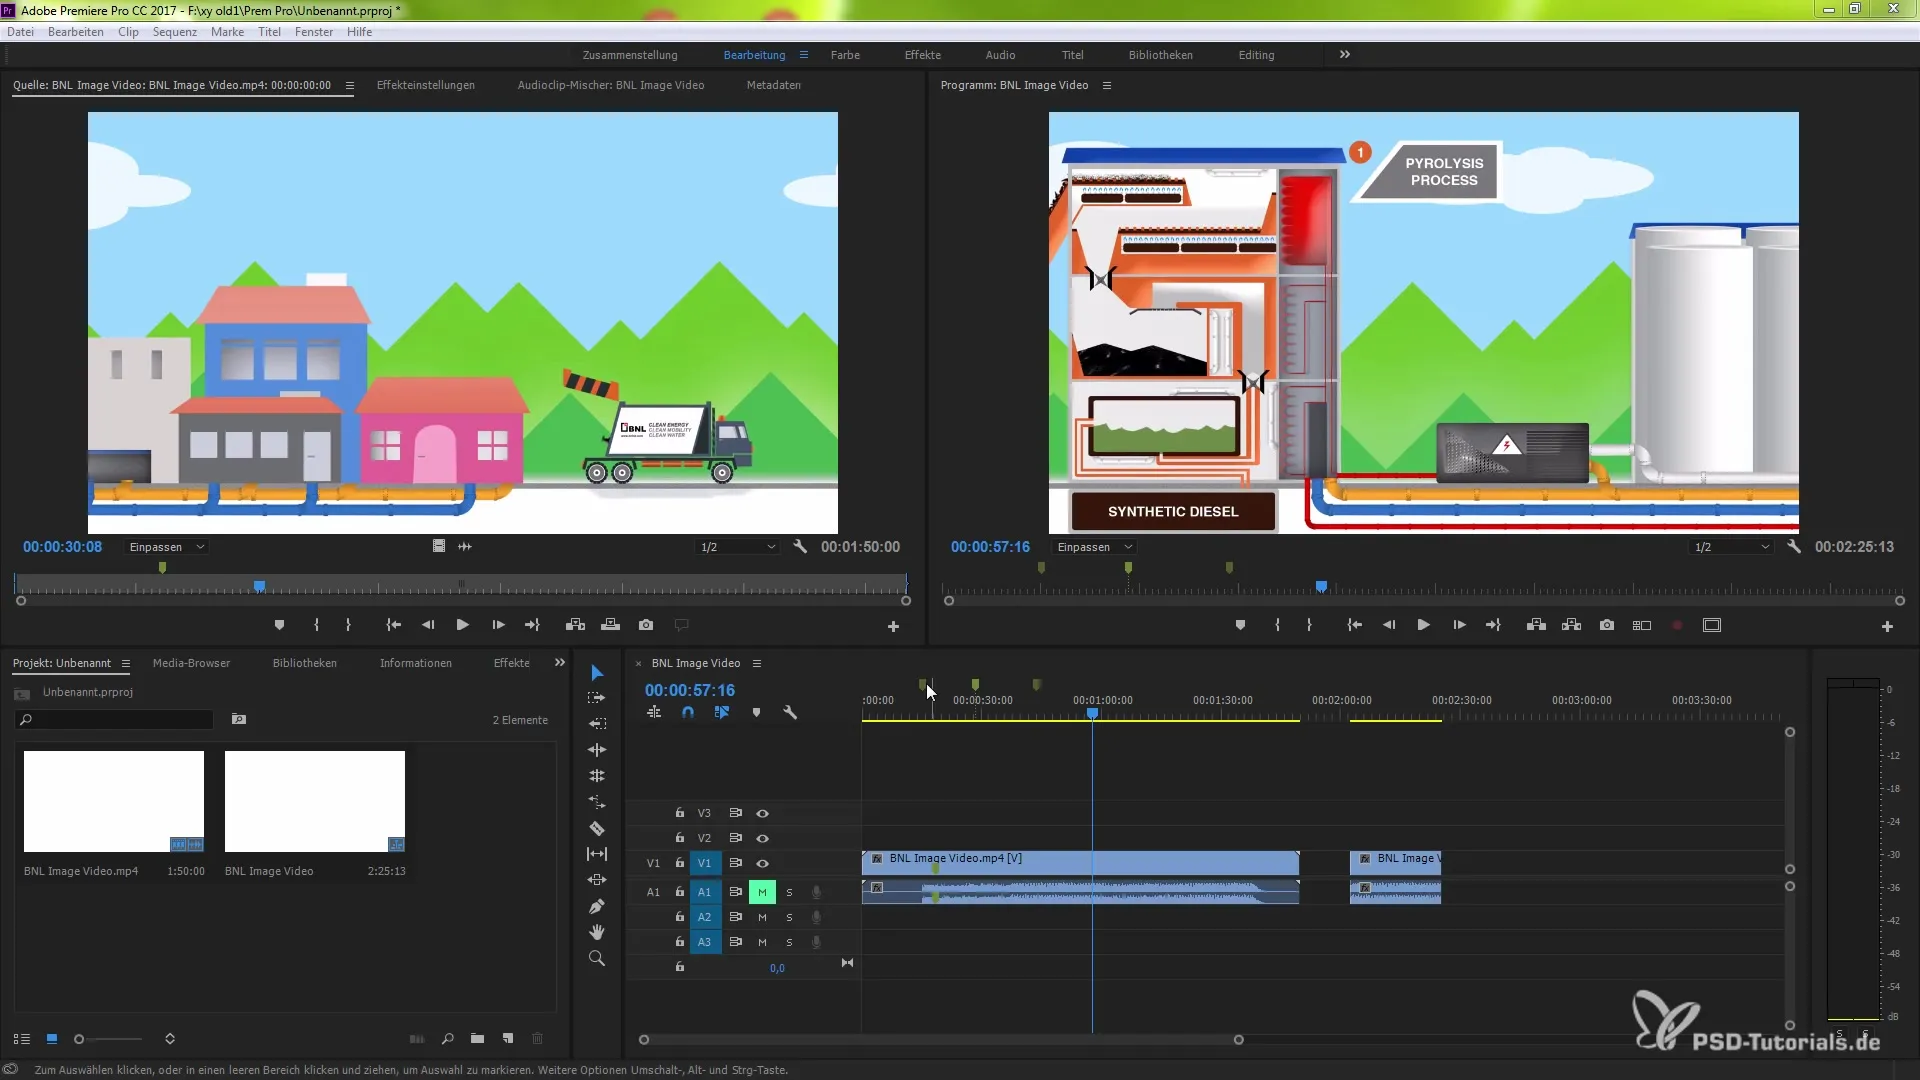Open Program monitor button editor plus
This screenshot has width=1920, height=1080.
[x=1887, y=626]
